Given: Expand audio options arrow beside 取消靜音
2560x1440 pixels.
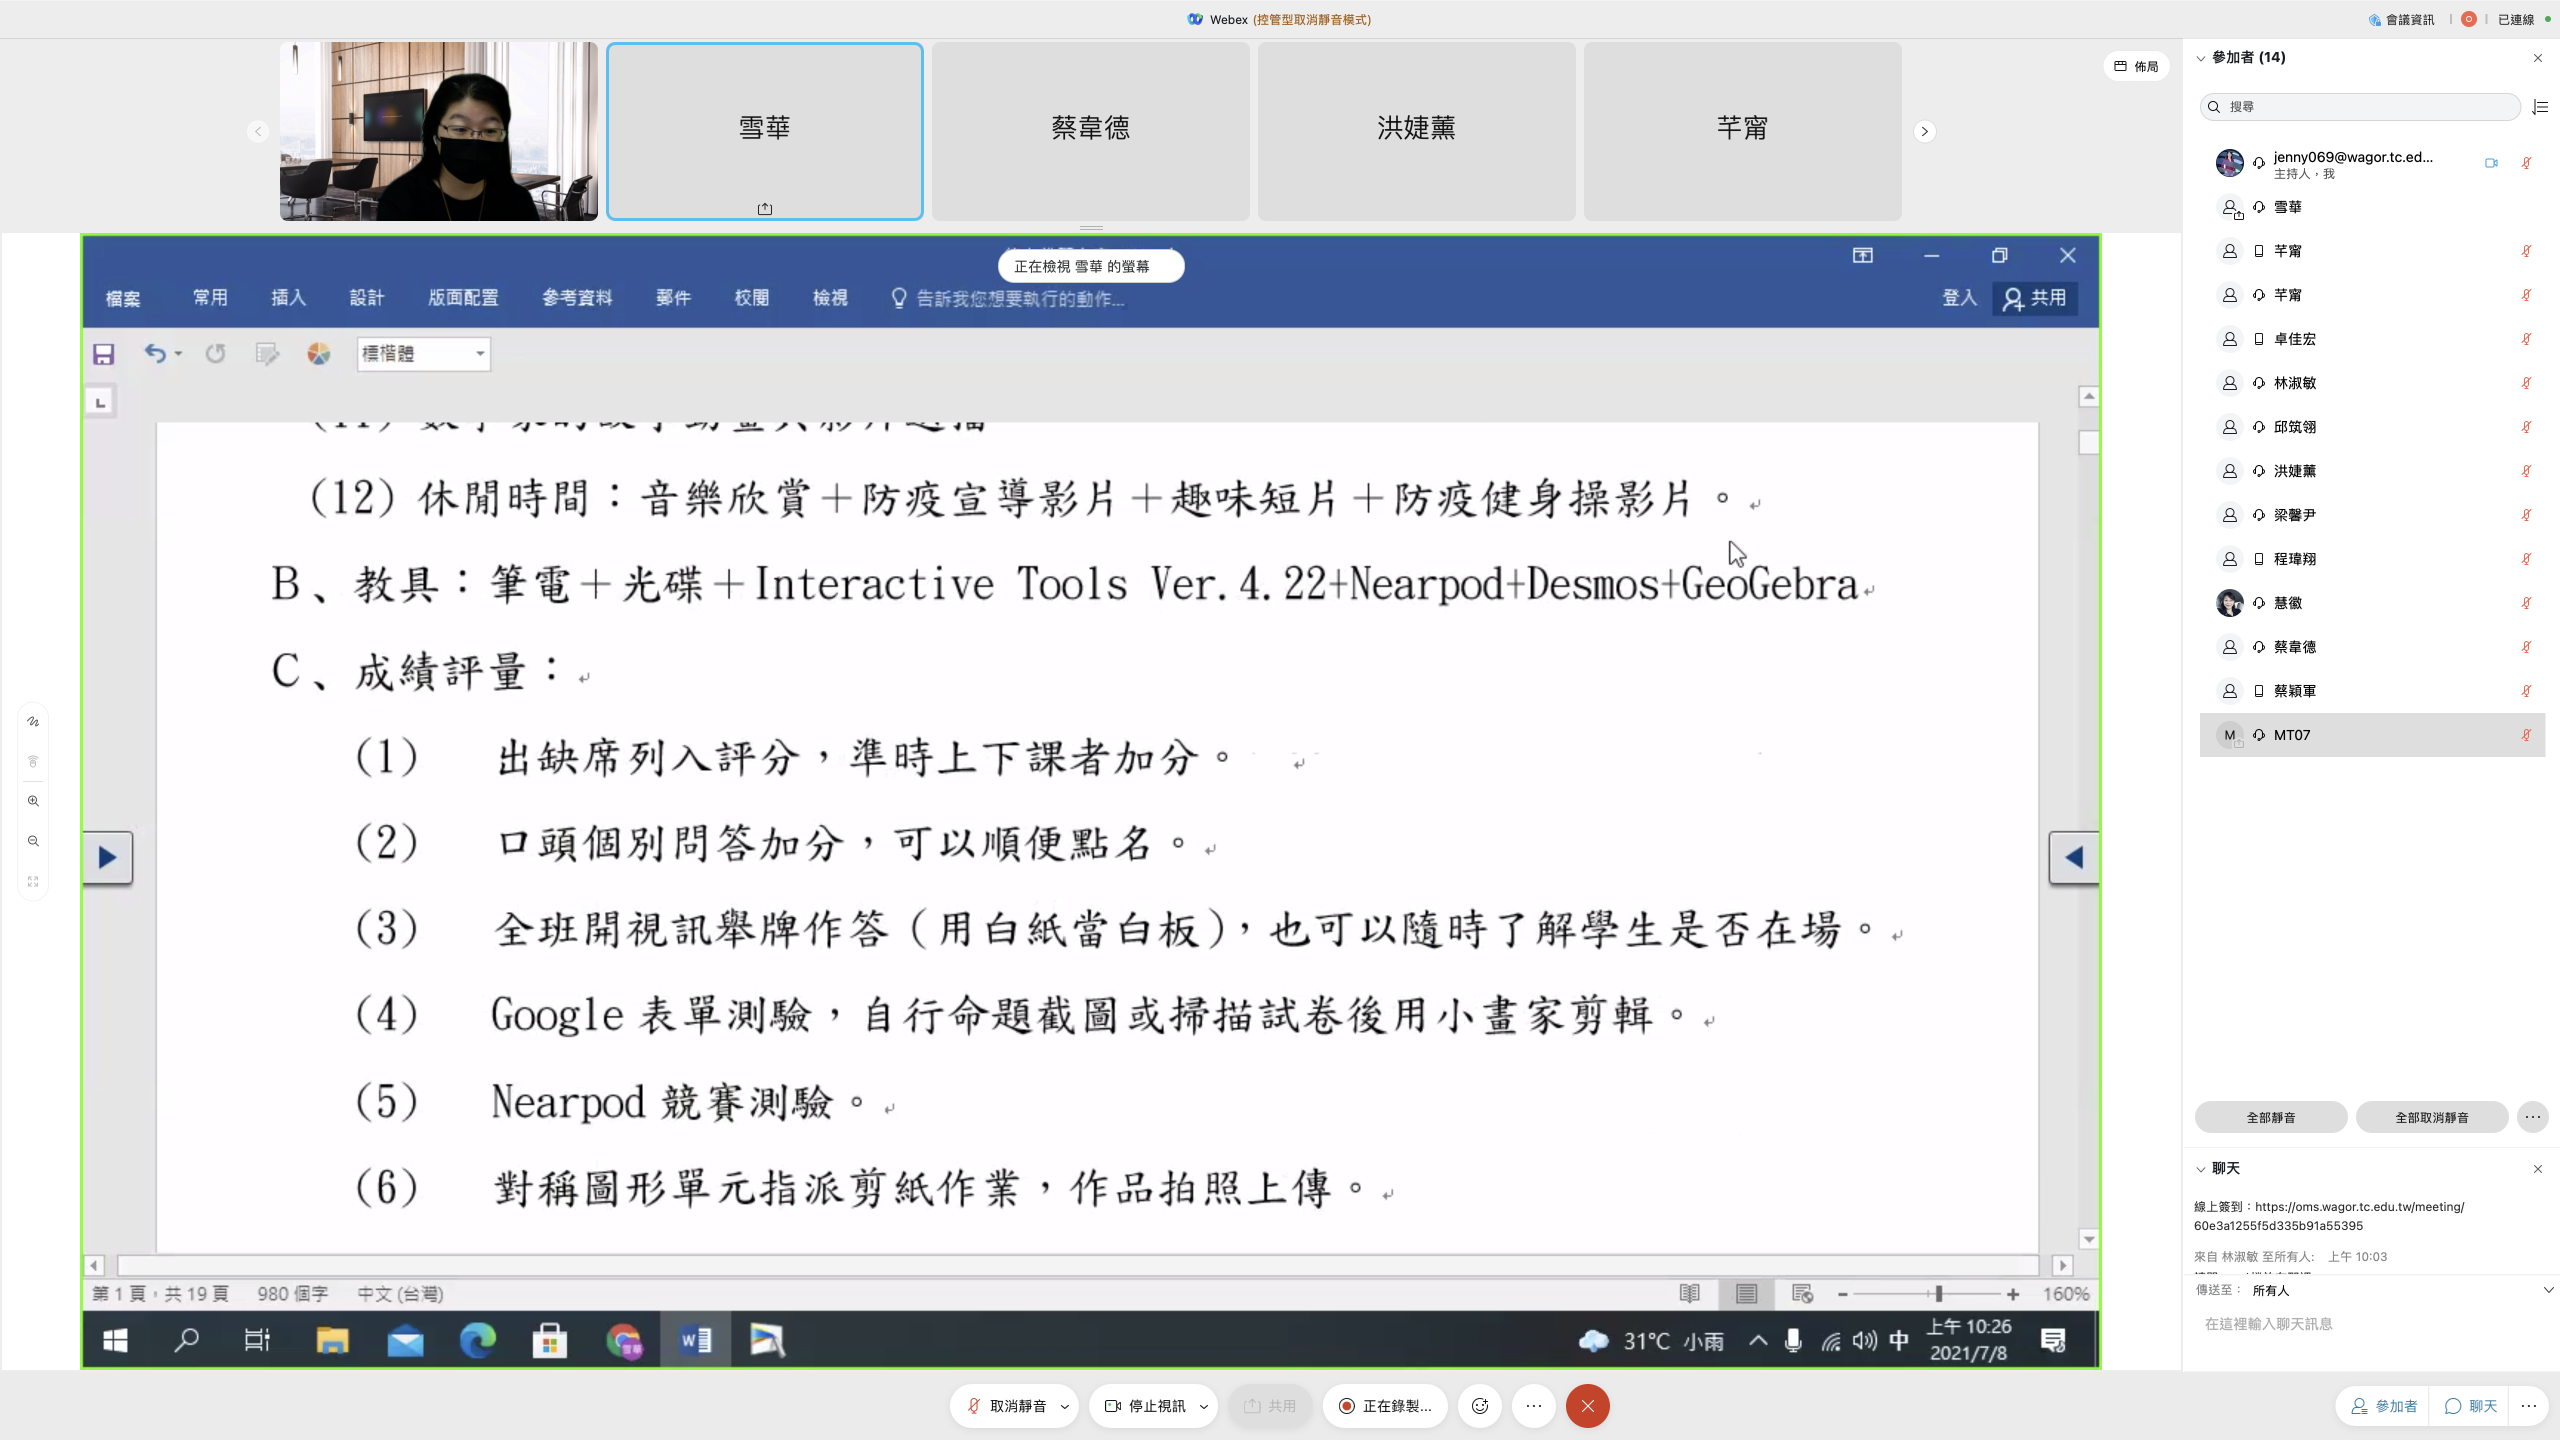Looking at the screenshot, I should click(x=1065, y=1406).
